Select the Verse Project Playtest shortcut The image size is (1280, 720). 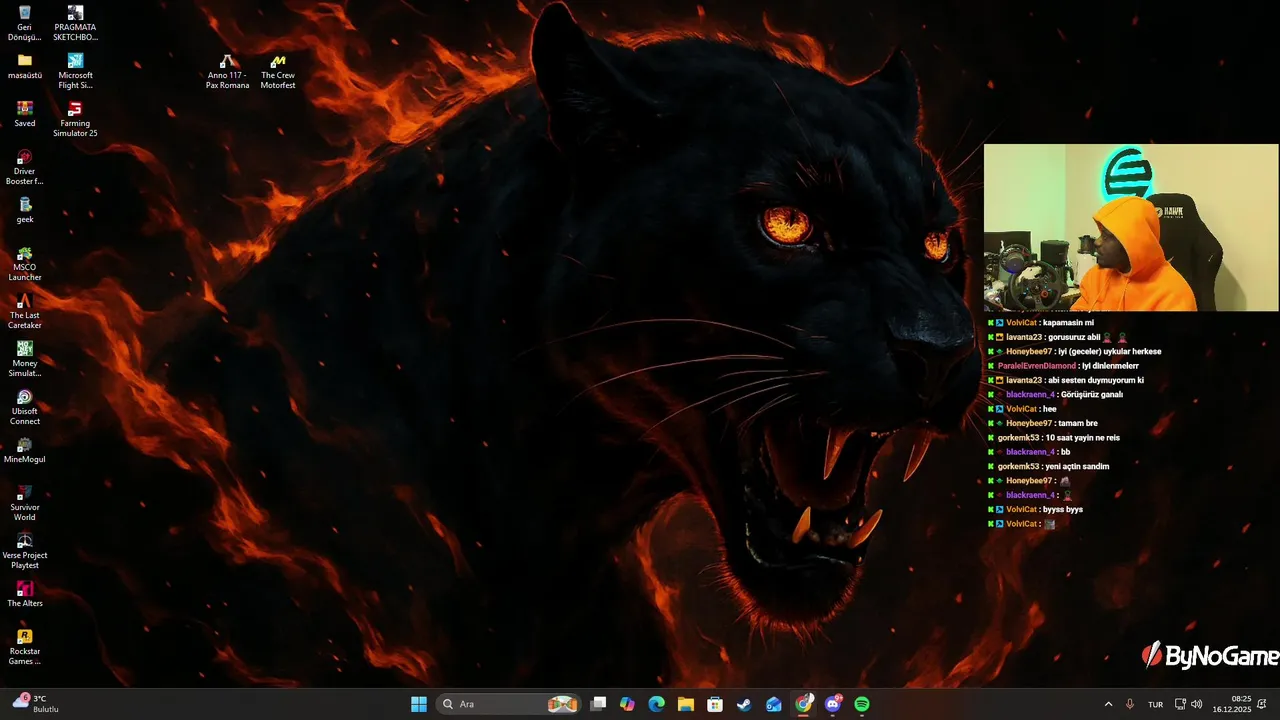click(x=25, y=551)
